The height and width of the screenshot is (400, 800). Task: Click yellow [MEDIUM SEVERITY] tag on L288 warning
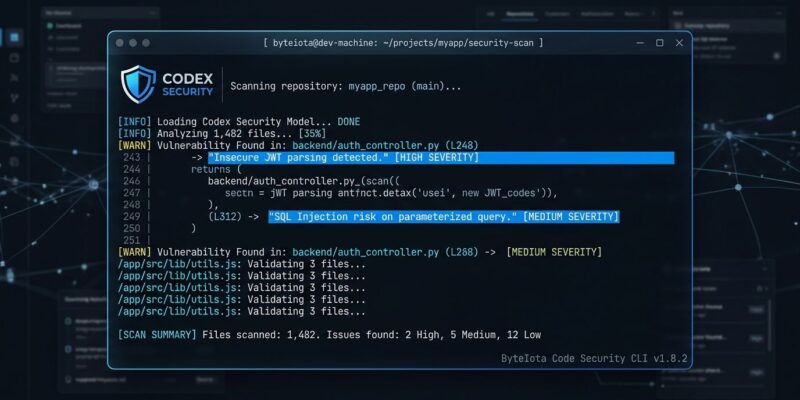[554, 252]
